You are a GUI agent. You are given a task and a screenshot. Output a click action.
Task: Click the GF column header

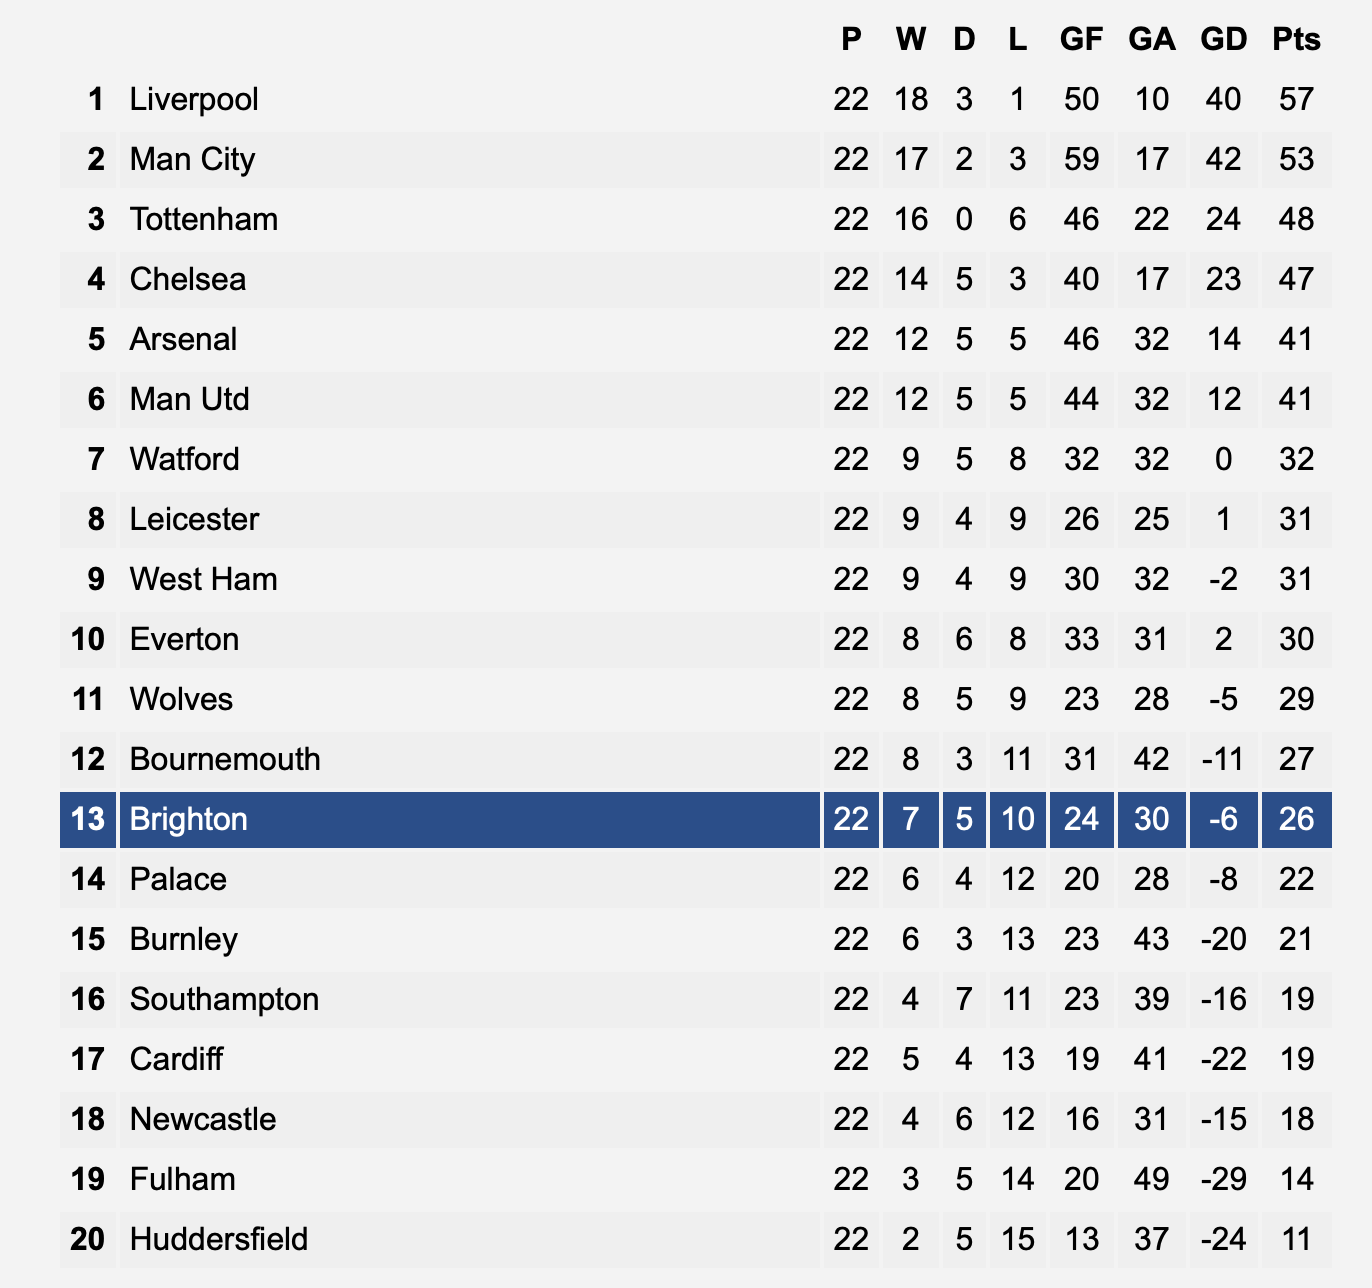point(1081,39)
